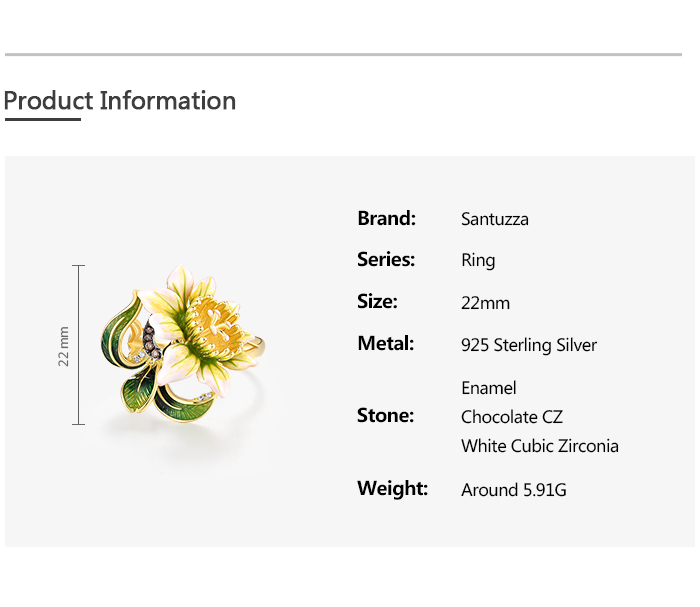Click the dark underline beneath Product Information
The height and width of the screenshot is (607, 700).
click(42, 120)
